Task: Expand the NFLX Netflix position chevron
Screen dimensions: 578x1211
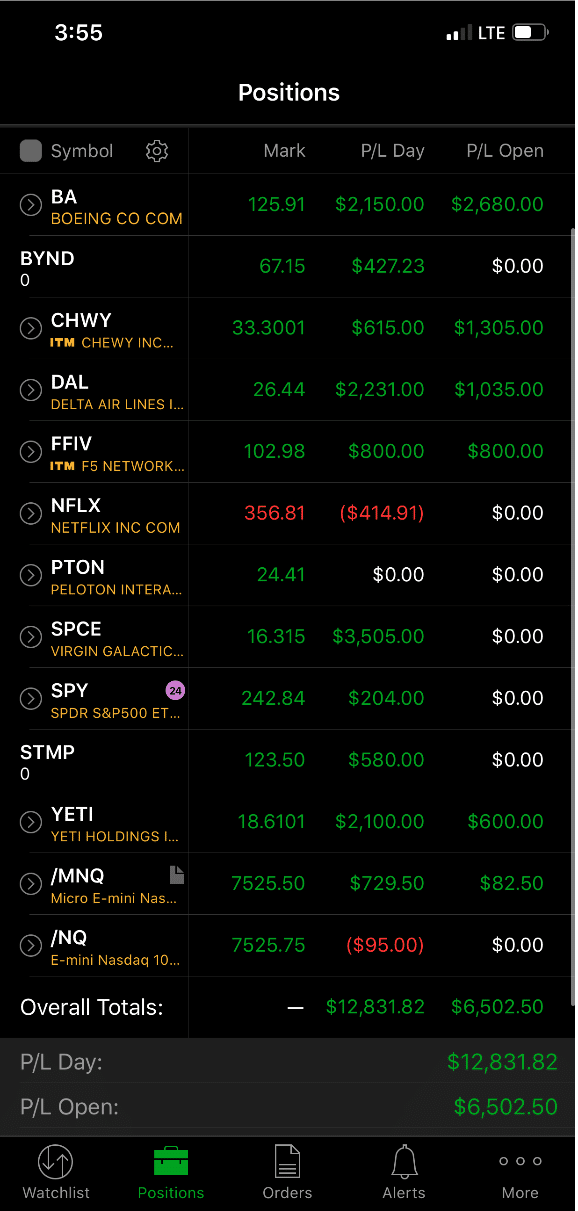Action: tap(30, 514)
